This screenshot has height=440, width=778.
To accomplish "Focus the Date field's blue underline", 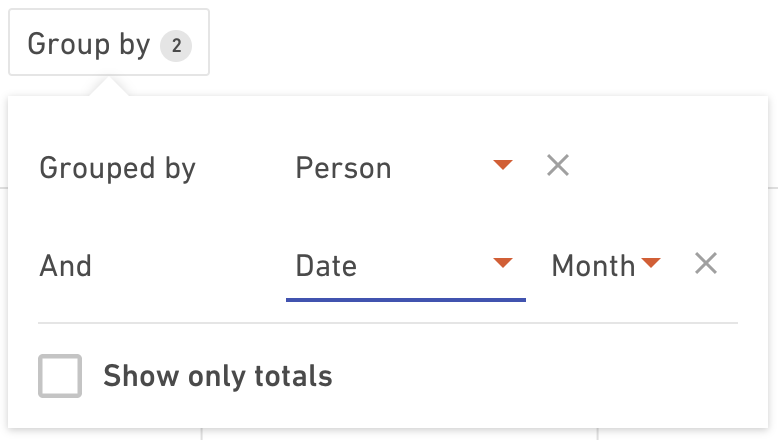I will (x=405, y=300).
